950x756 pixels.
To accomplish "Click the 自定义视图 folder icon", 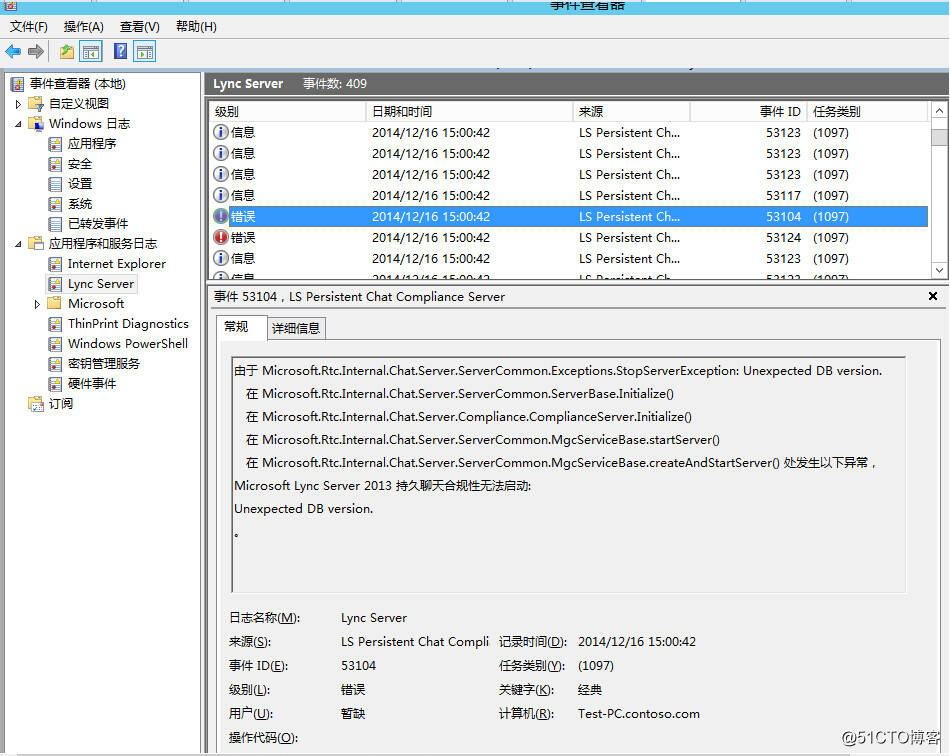I will click(x=36, y=104).
